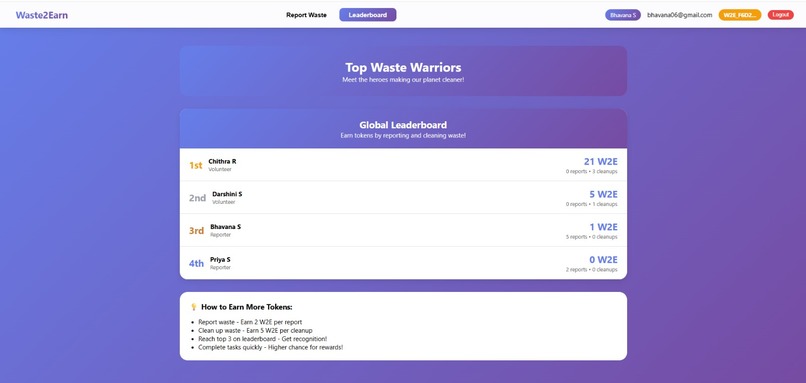This screenshot has width=806, height=383.
Task: Click the name Priya S
Action: coord(220,260)
